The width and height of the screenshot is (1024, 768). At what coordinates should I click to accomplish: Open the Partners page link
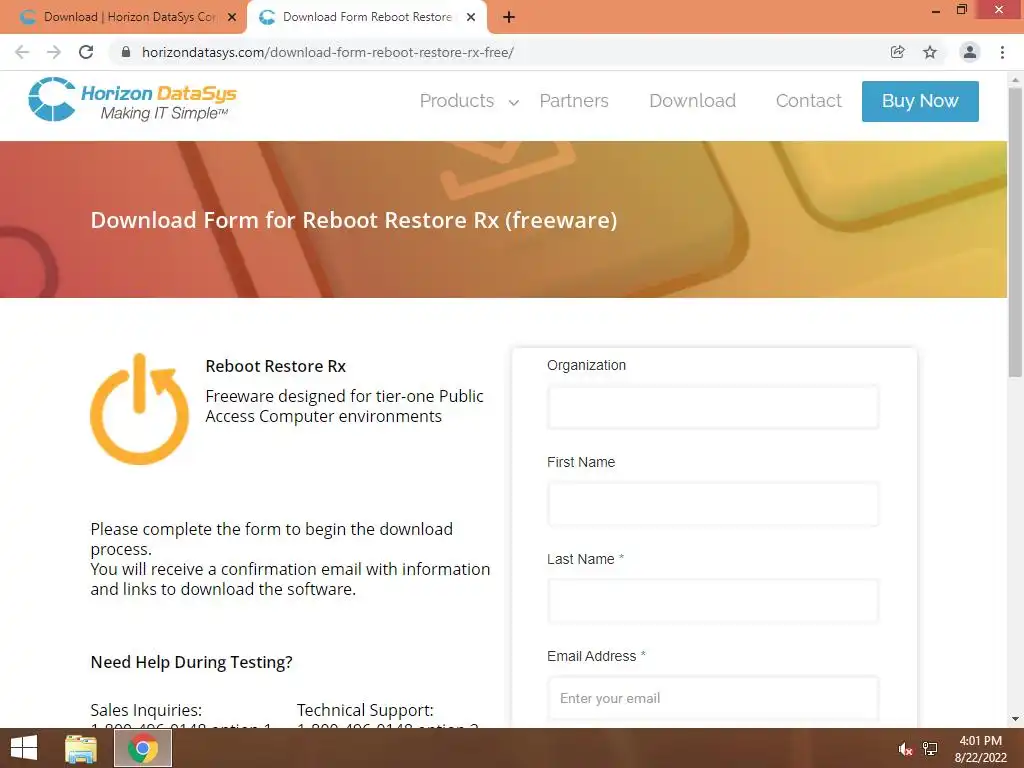tap(573, 101)
